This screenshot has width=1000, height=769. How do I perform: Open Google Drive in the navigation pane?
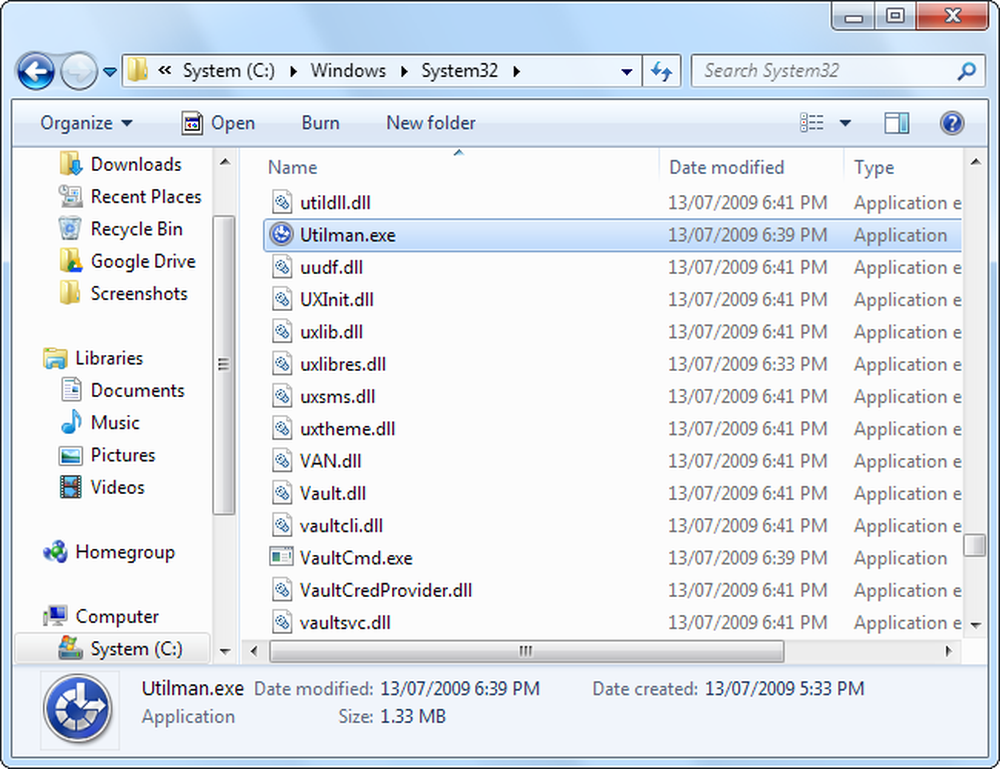[x=128, y=261]
